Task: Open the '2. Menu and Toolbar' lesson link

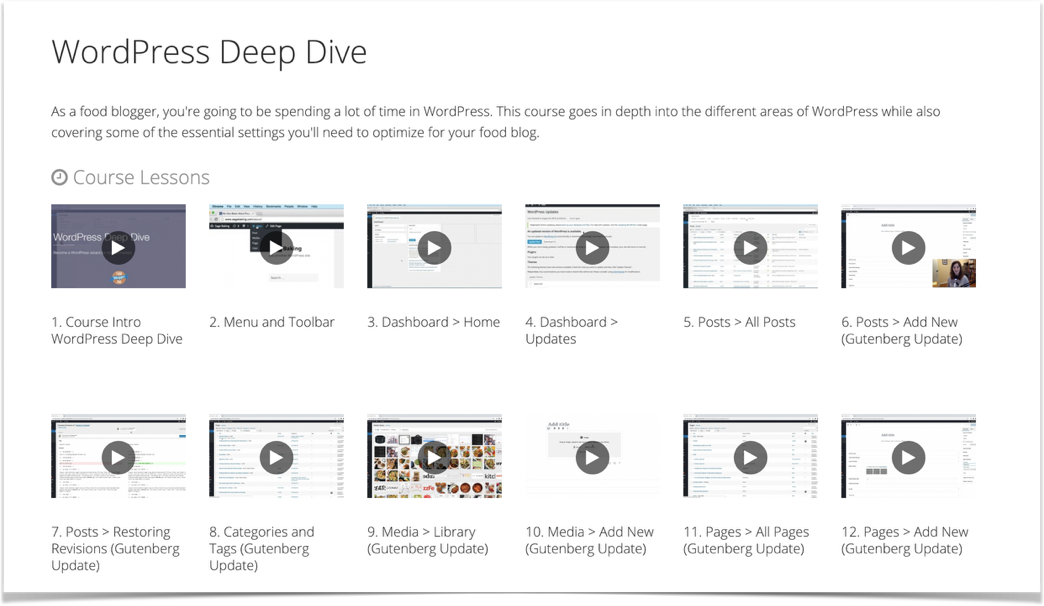Action: [272, 322]
